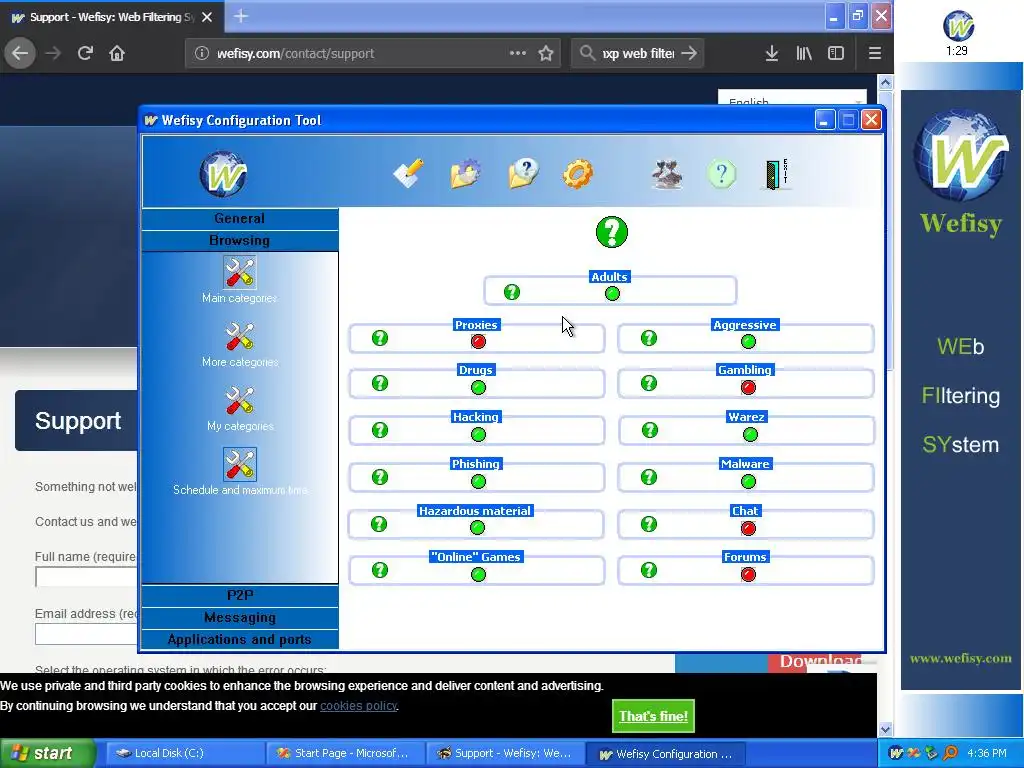This screenshot has width=1024, height=768.
Task: Expand the P2P section
Action: click(240, 596)
